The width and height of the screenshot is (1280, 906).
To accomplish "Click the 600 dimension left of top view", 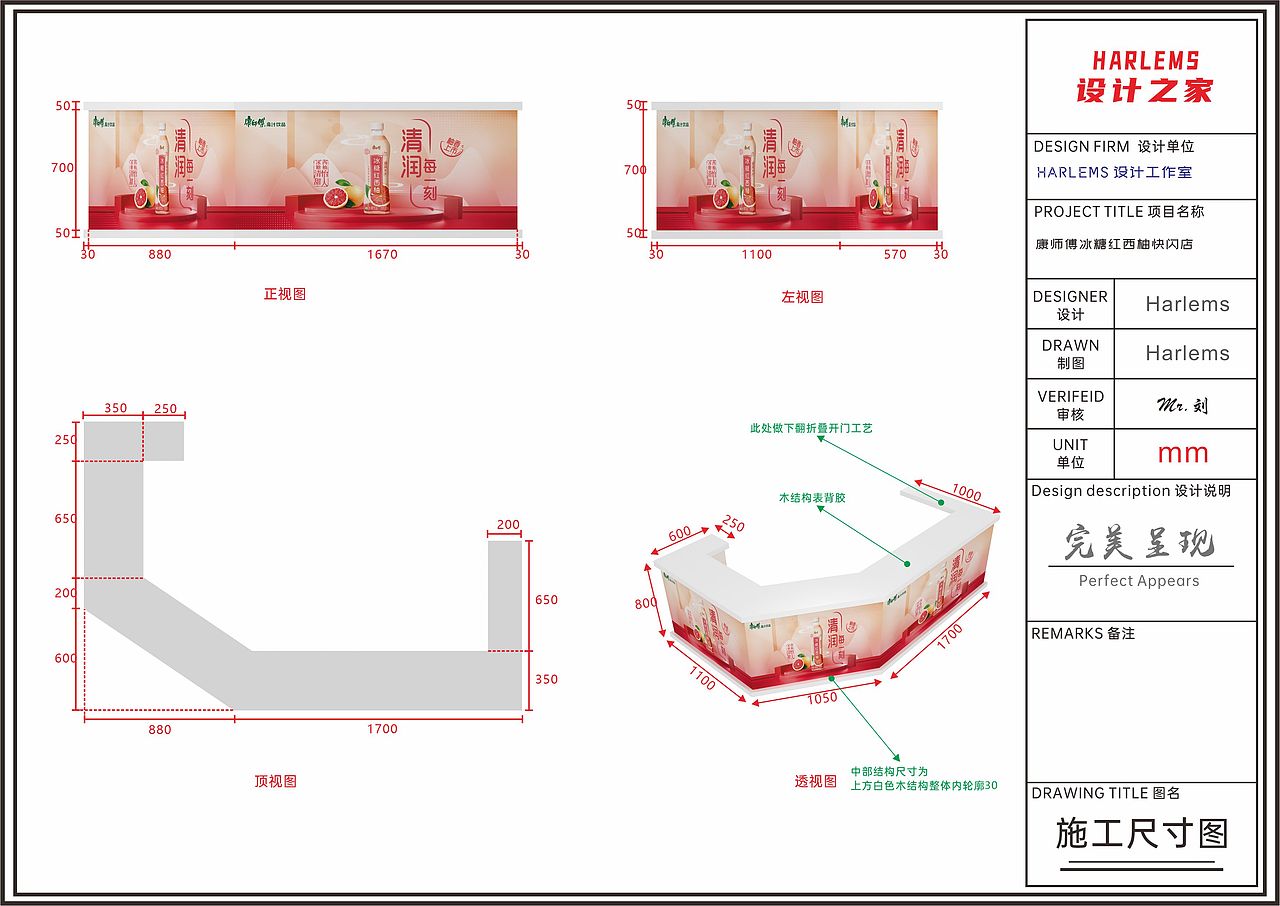I will [65, 658].
